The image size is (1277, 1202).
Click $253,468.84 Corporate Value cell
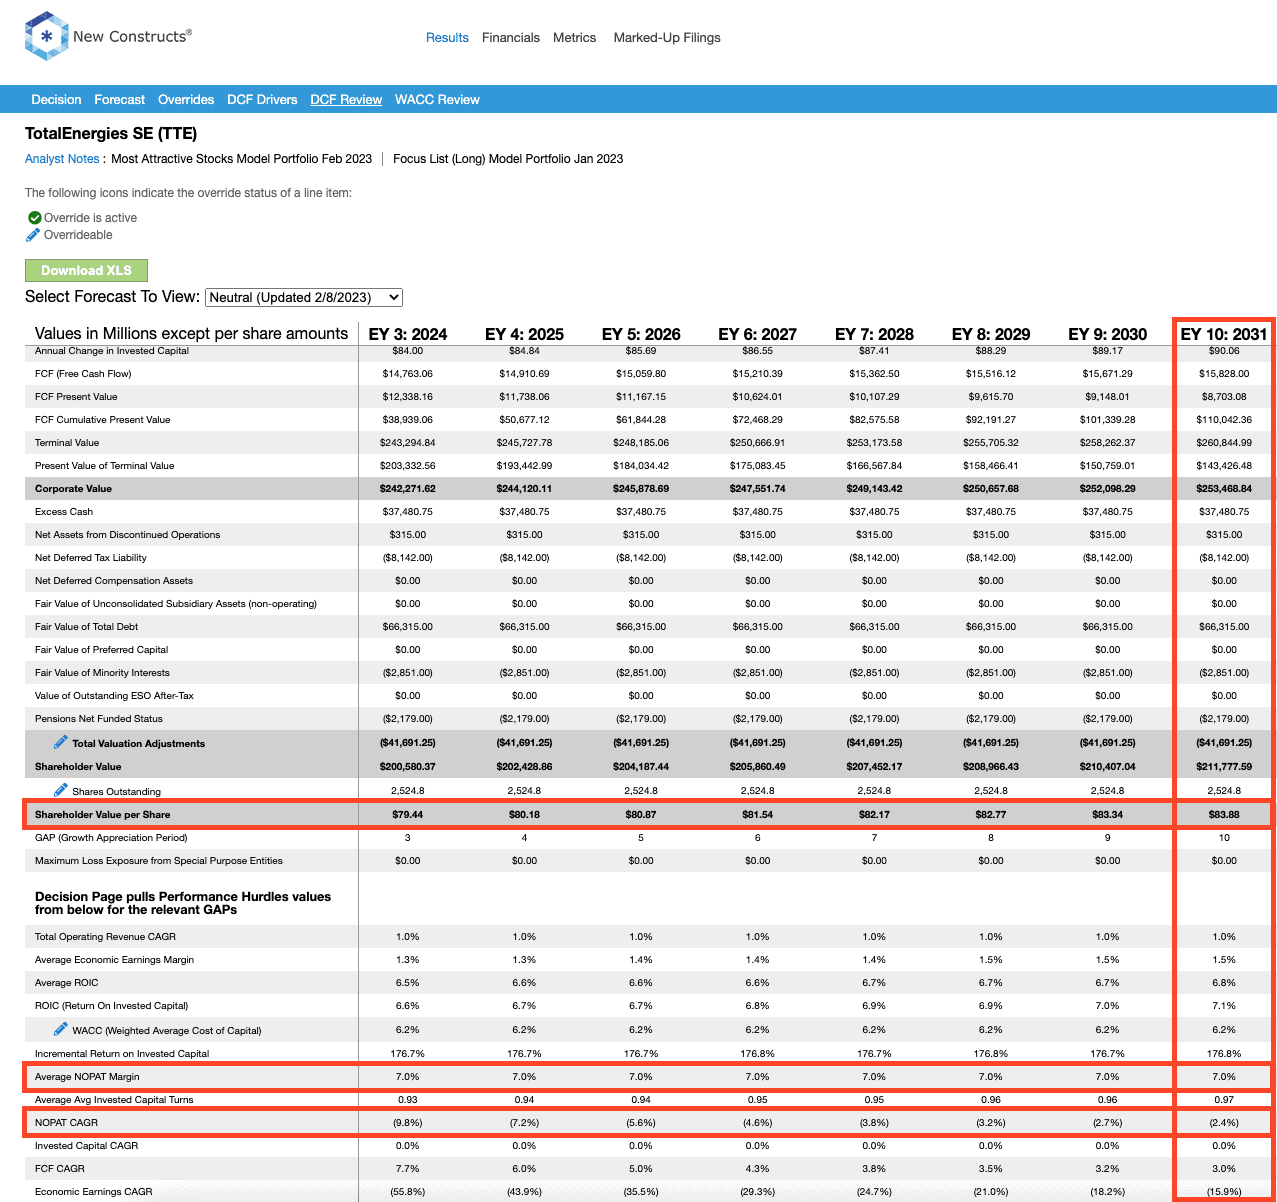pyautogui.click(x=1224, y=489)
